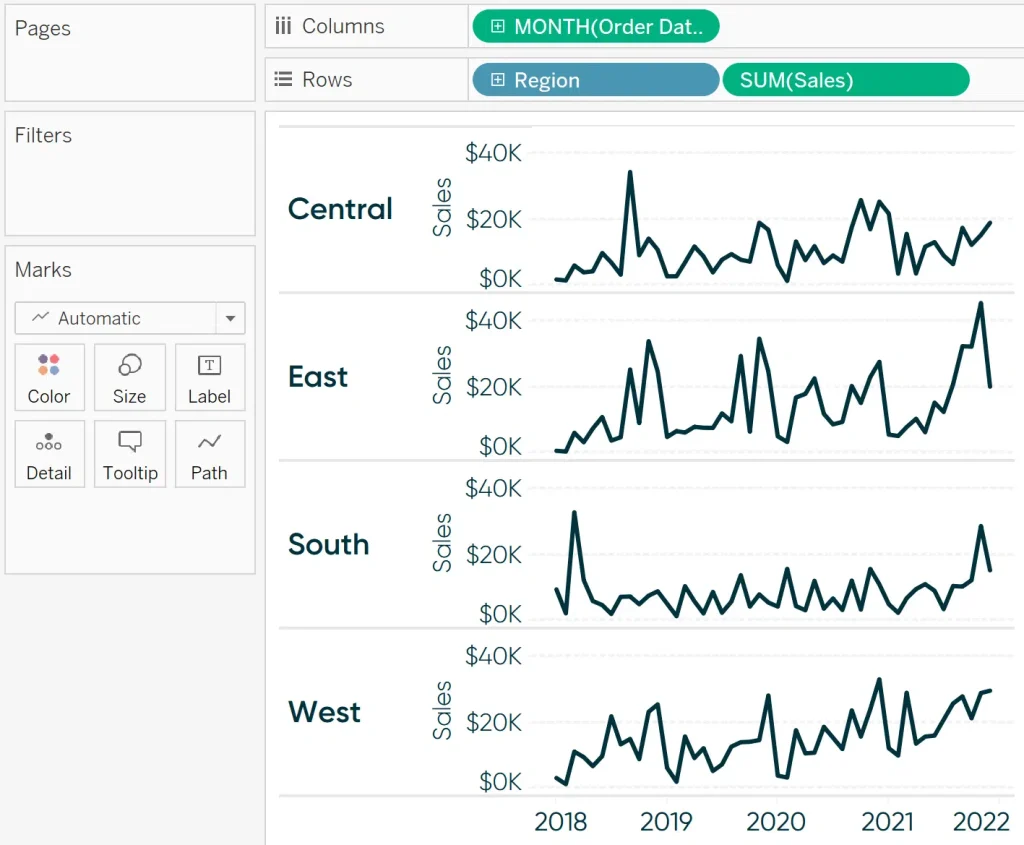
Task: Expand the MONTH(Order Date) pill hierarchy
Action: (x=498, y=27)
